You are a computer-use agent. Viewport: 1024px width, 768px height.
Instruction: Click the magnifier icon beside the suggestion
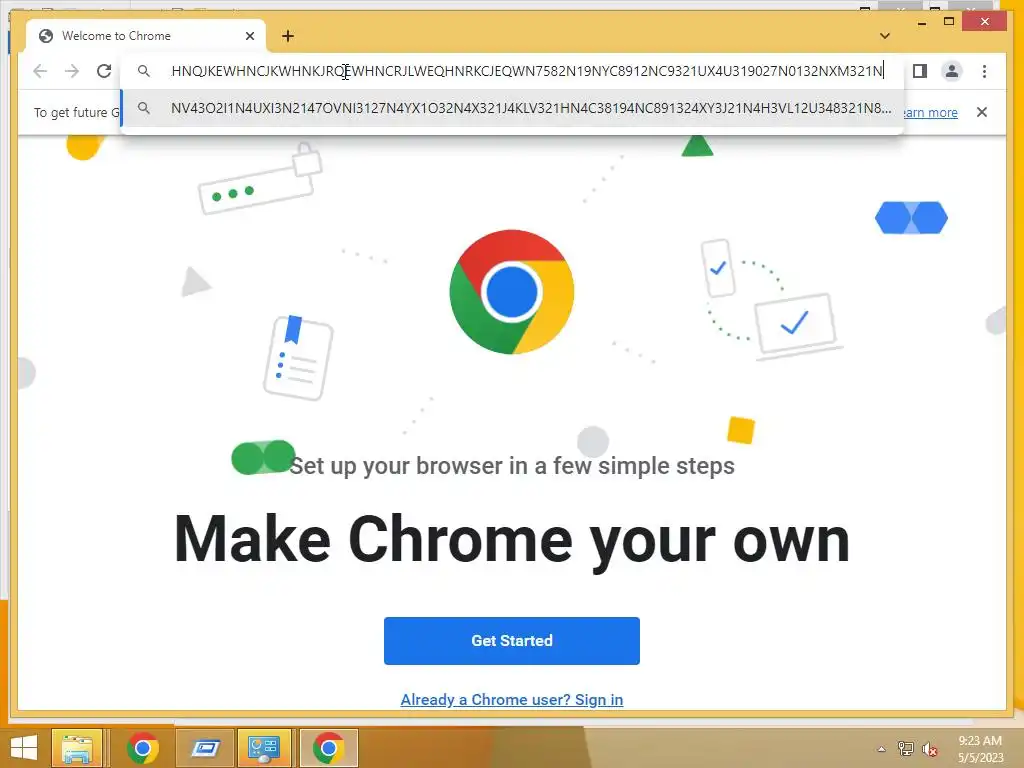[x=144, y=108]
